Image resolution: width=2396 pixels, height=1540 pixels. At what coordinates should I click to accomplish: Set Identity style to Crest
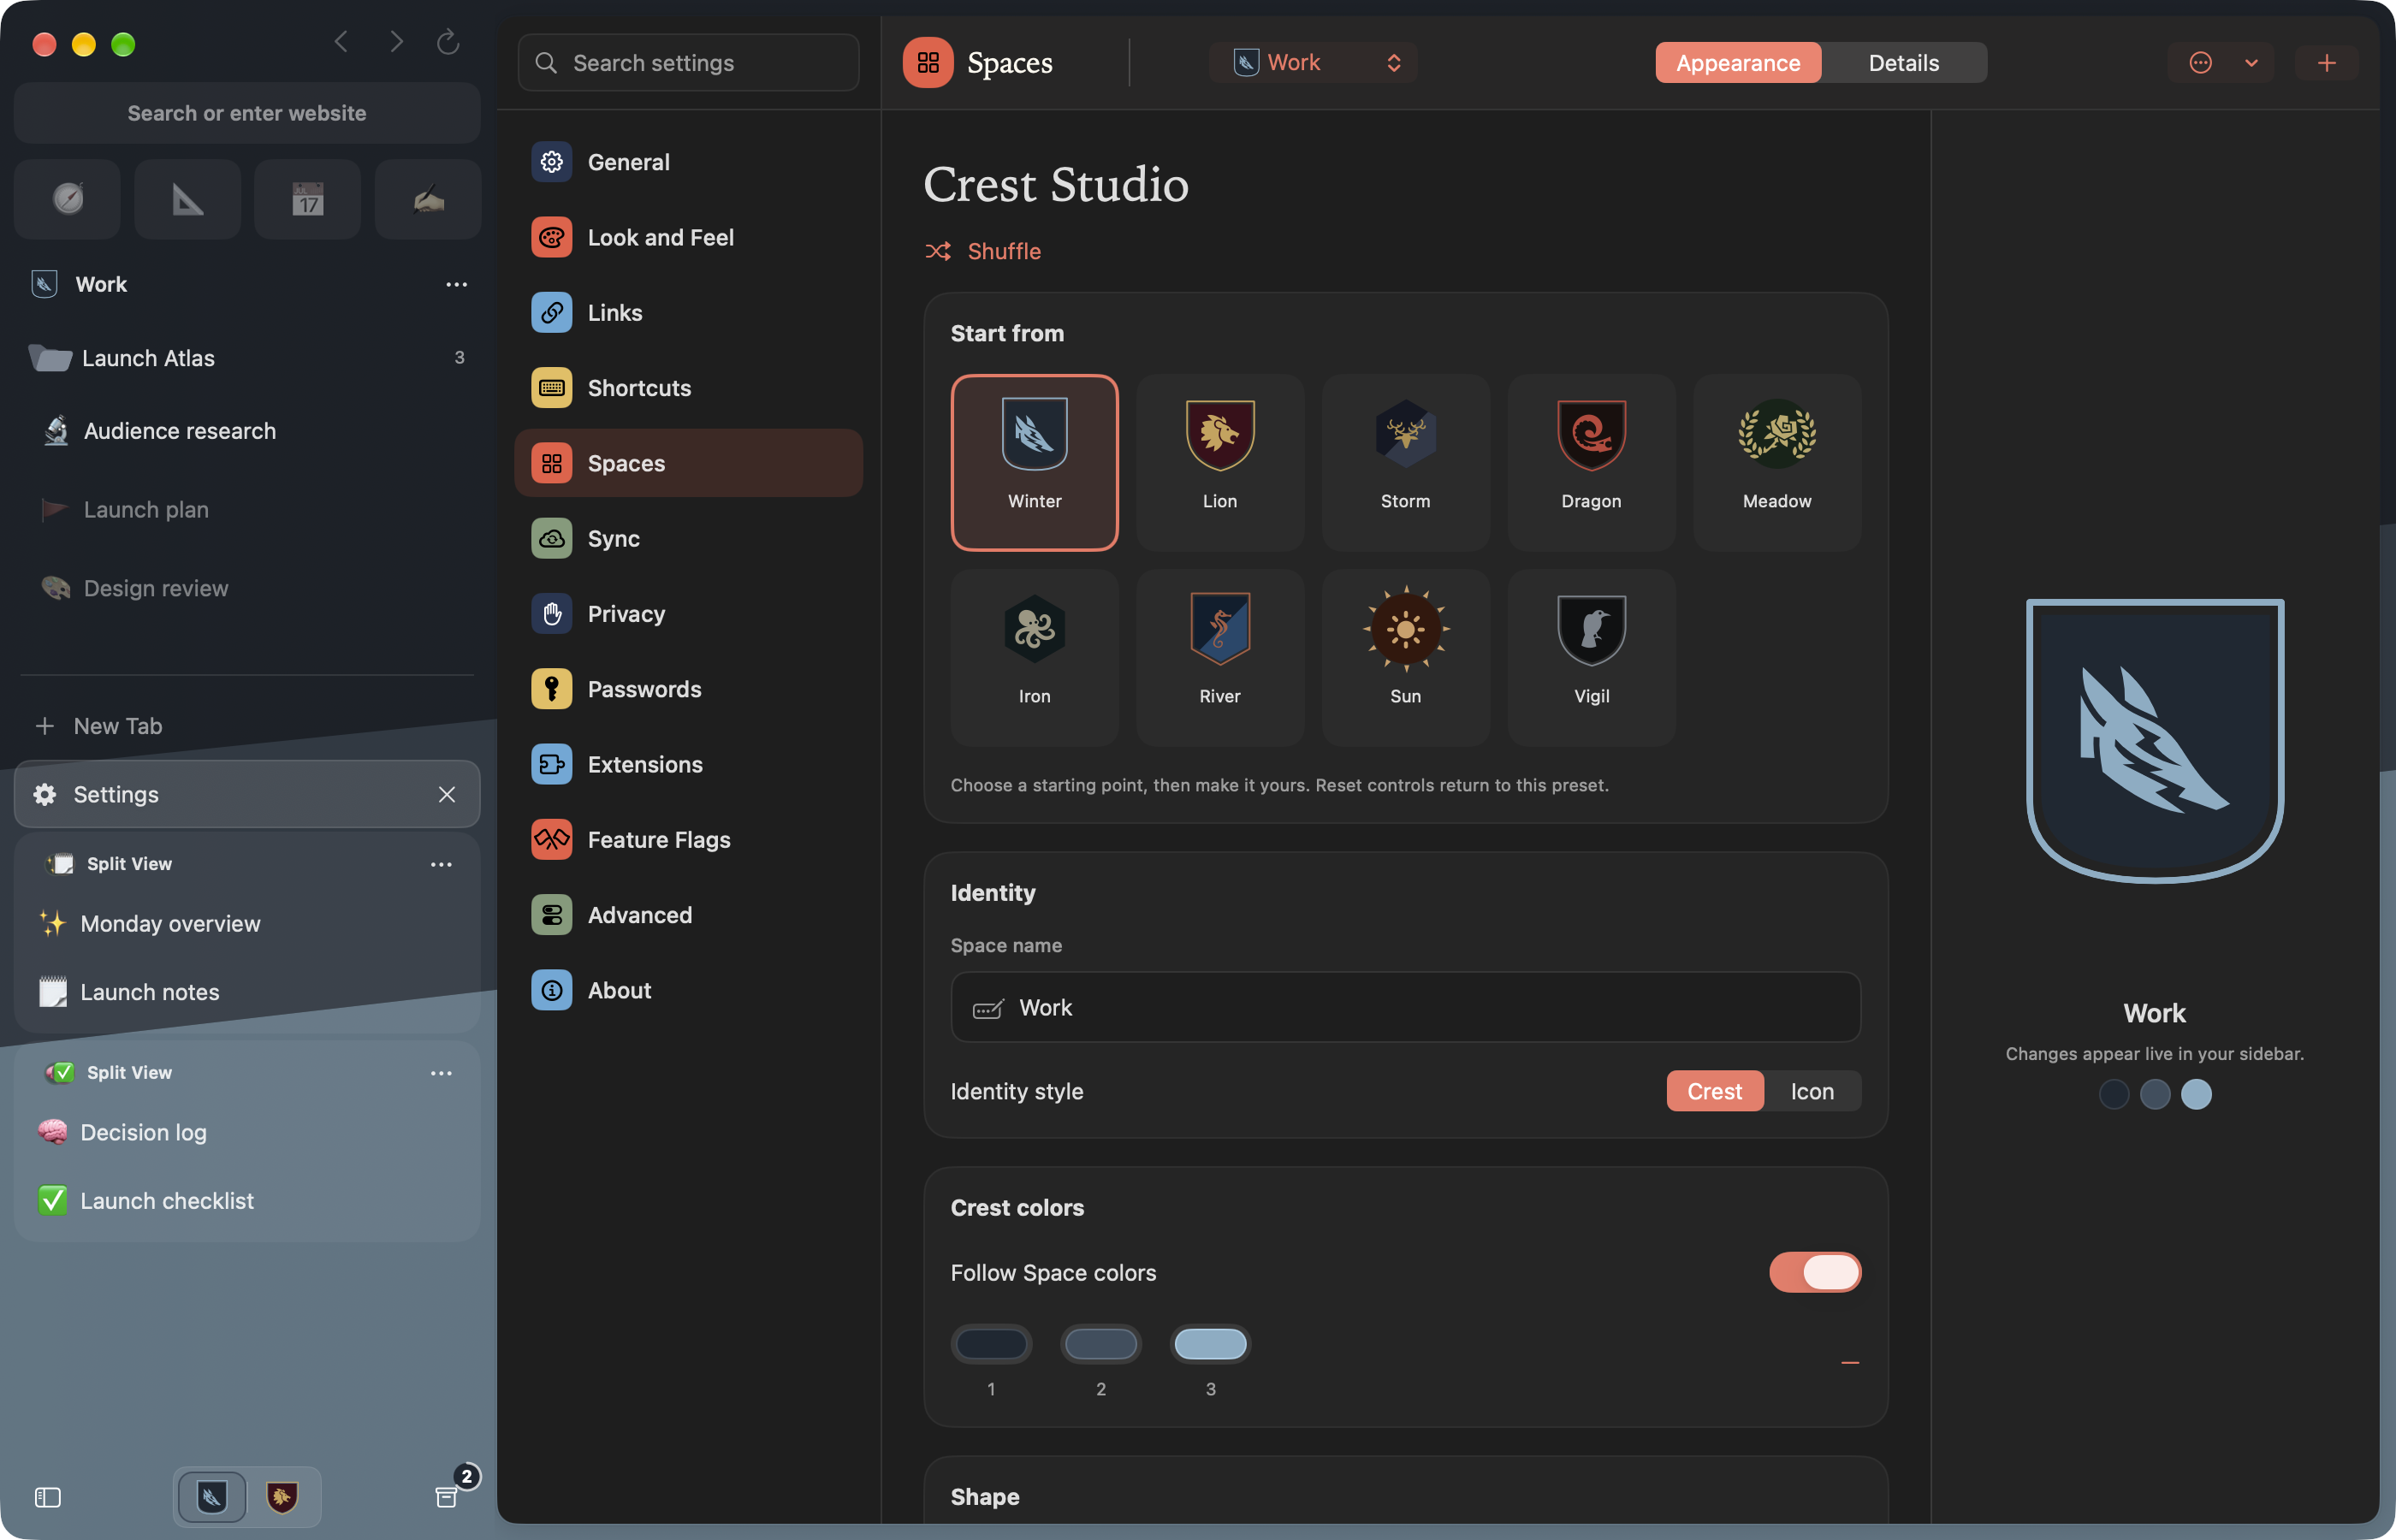(x=1714, y=1091)
